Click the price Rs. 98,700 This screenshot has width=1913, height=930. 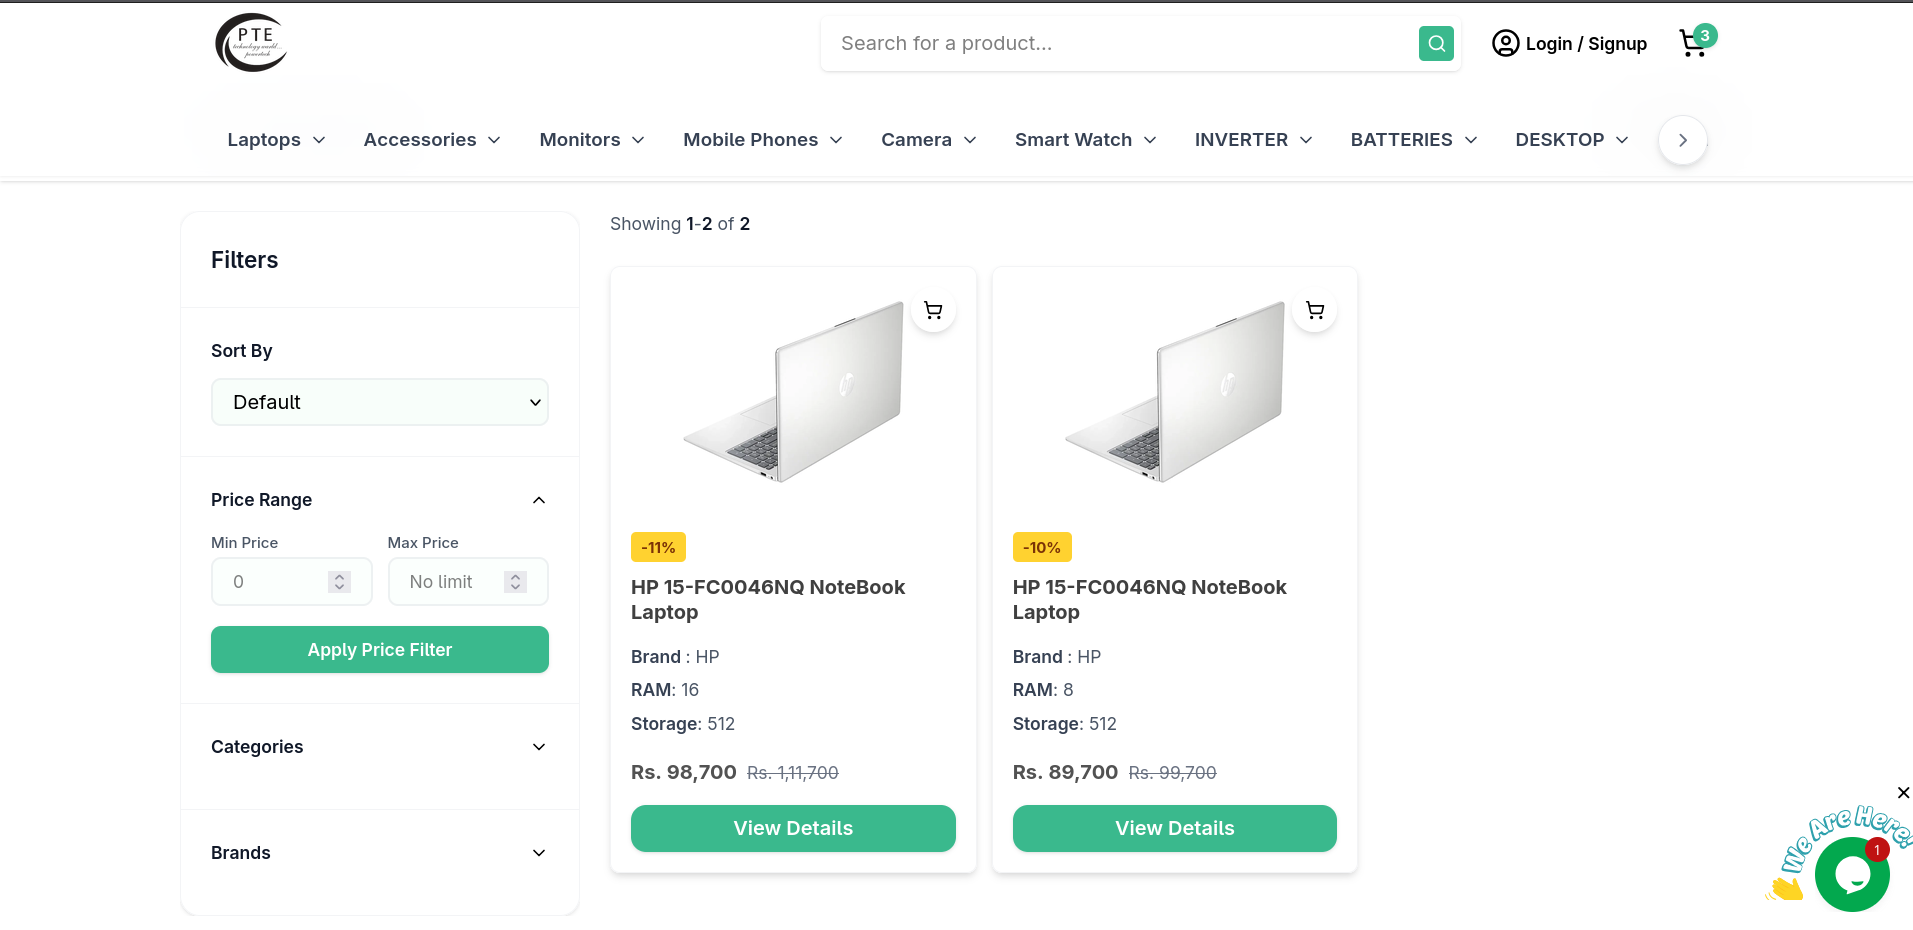[684, 772]
